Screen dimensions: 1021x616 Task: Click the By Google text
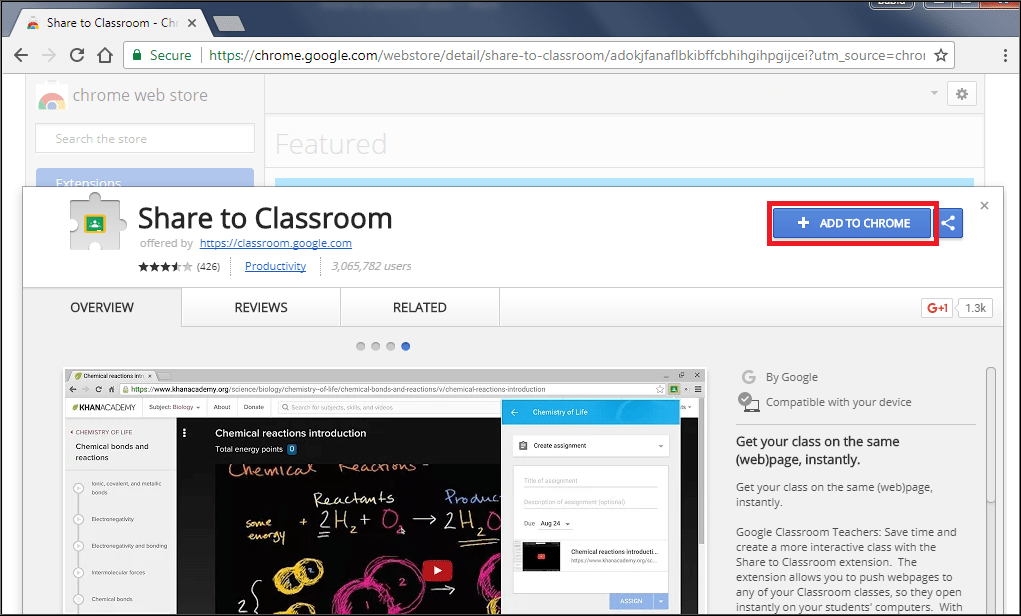(792, 377)
